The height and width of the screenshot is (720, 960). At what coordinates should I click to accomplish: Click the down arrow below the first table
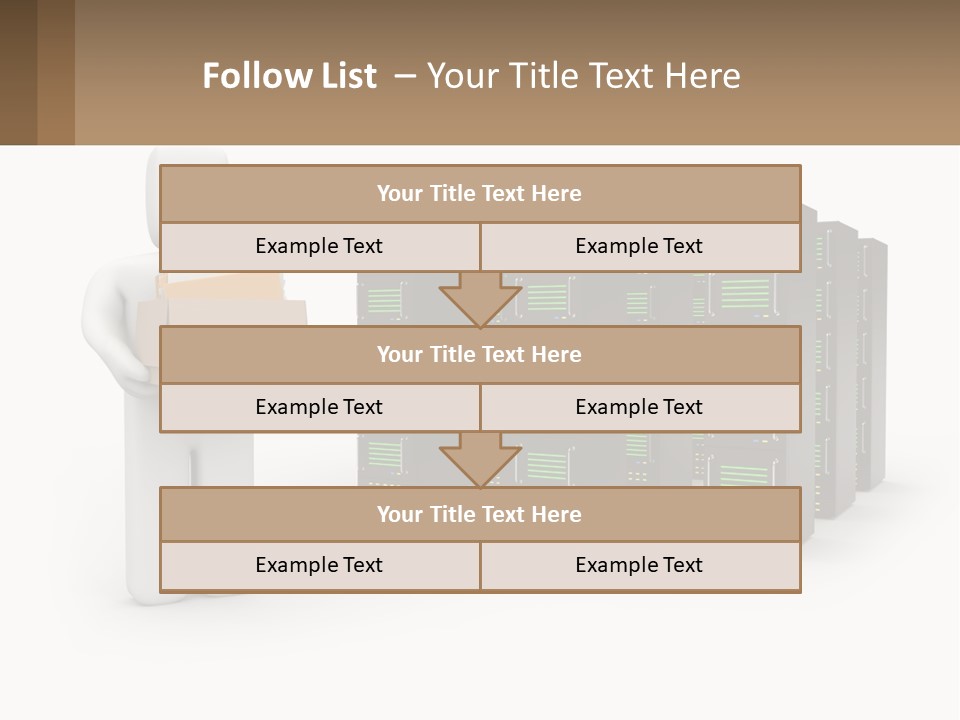click(480, 298)
